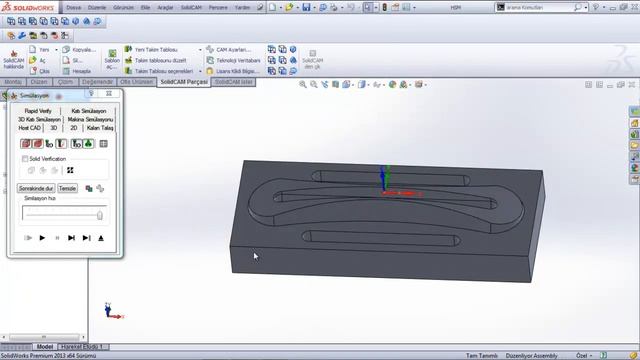Open the Yeni Takım Tablosu dropdown arrow
The image size is (640, 360).
click(200, 50)
